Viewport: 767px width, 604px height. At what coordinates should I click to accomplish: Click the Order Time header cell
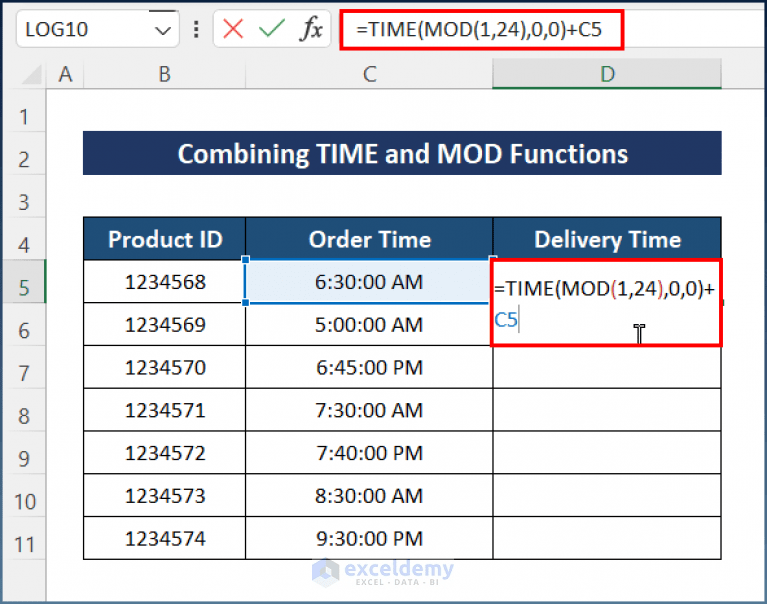[369, 239]
